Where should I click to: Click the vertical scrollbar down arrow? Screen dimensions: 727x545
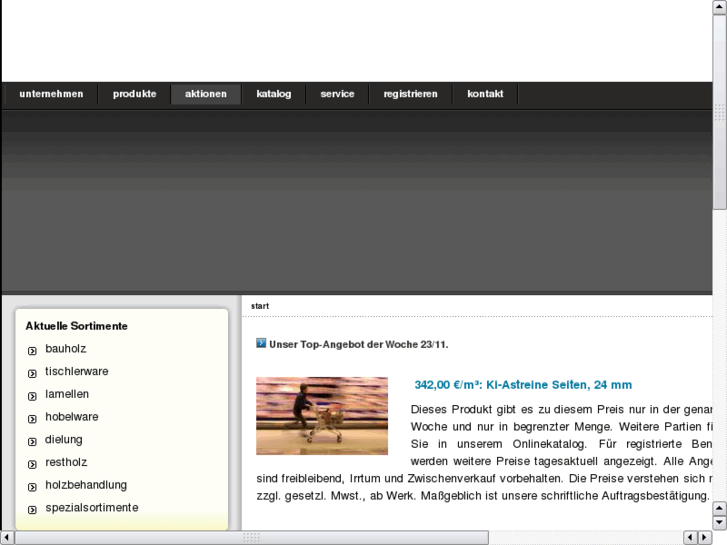(720, 523)
